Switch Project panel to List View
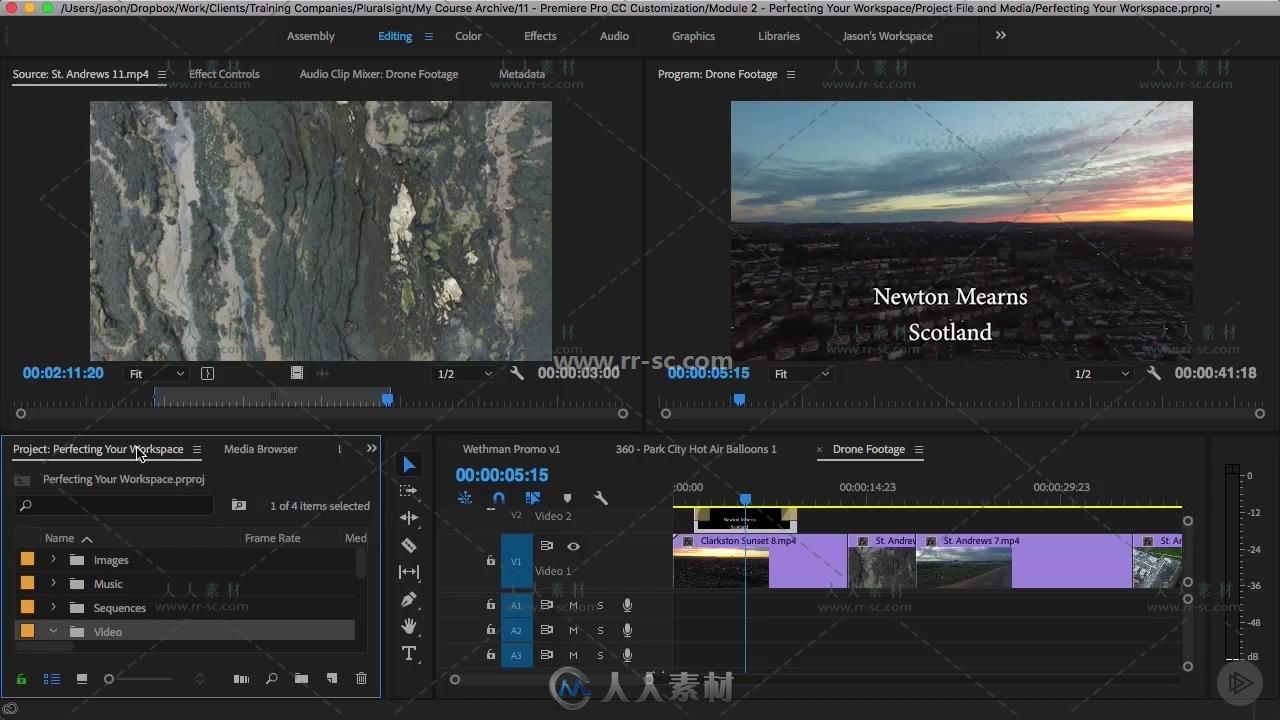The image size is (1280, 720). 52,679
